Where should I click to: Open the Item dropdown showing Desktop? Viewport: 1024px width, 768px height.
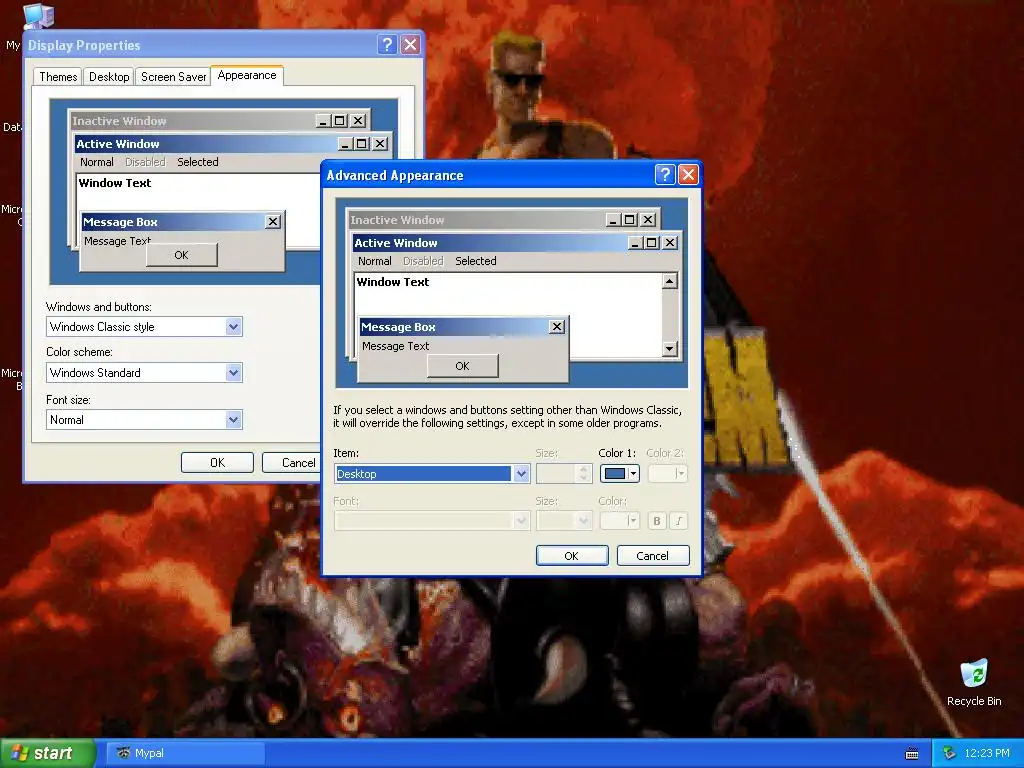(521, 473)
